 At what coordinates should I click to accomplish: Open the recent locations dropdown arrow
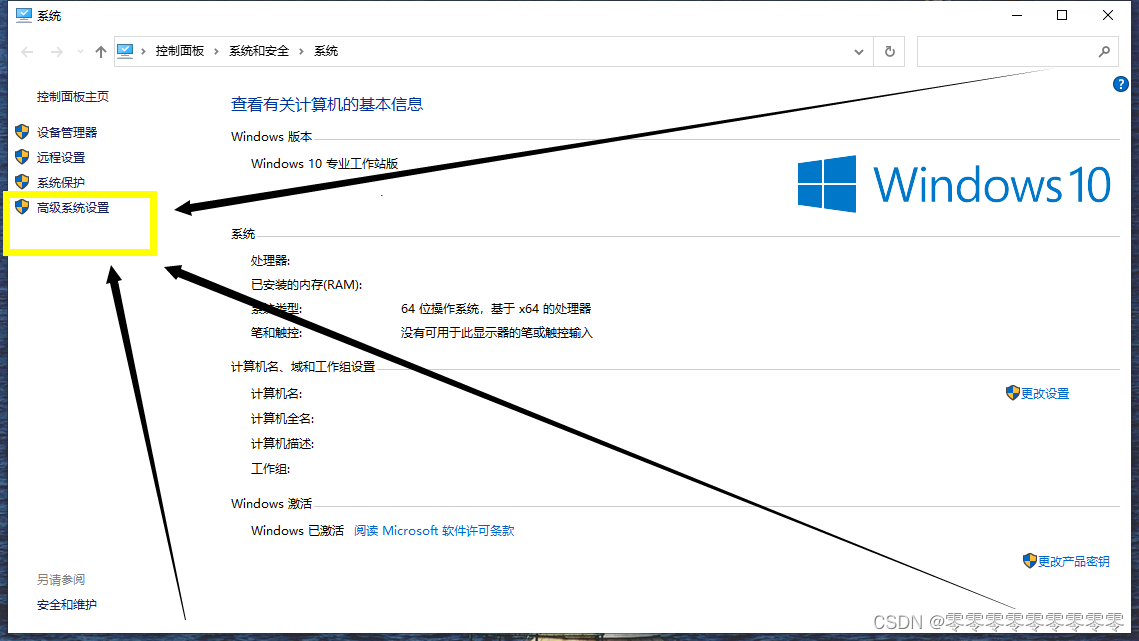coord(80,52)
